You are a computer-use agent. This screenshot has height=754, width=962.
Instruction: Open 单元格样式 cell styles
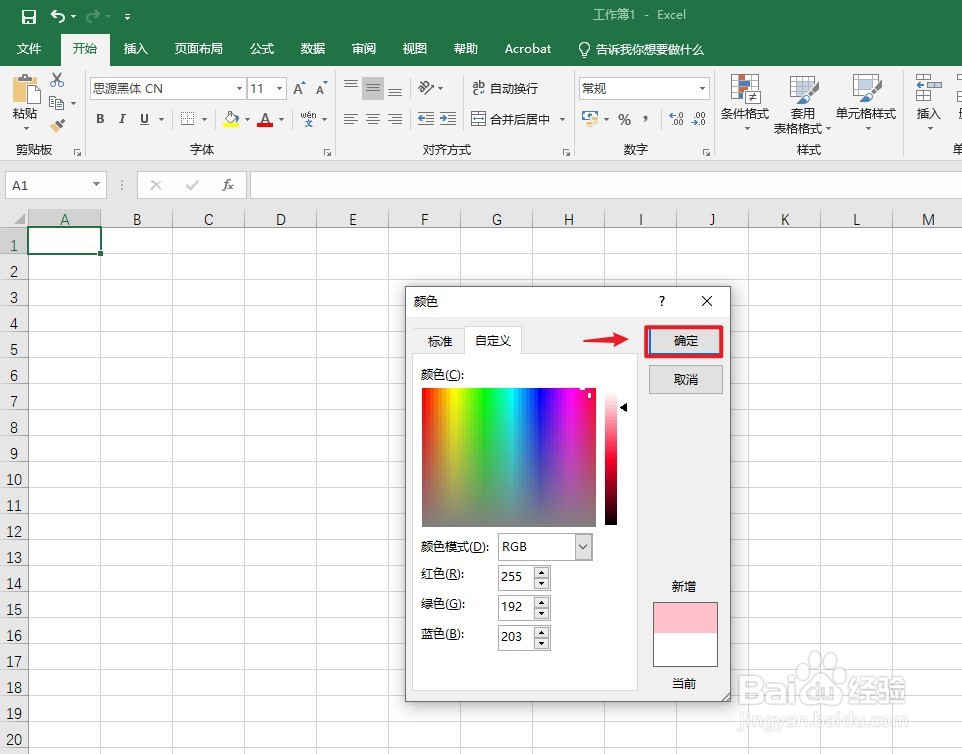(x=866, y=102)
